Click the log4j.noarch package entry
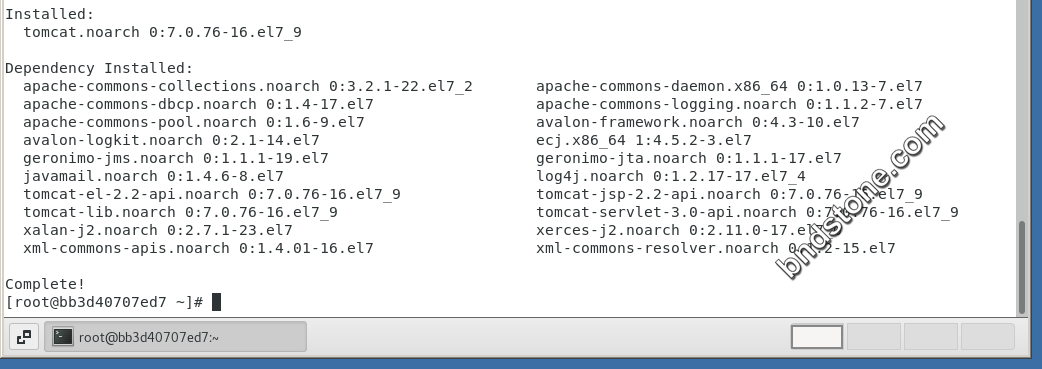Image resolution: width=1042 pixels, height=369 pixels. 671,176
